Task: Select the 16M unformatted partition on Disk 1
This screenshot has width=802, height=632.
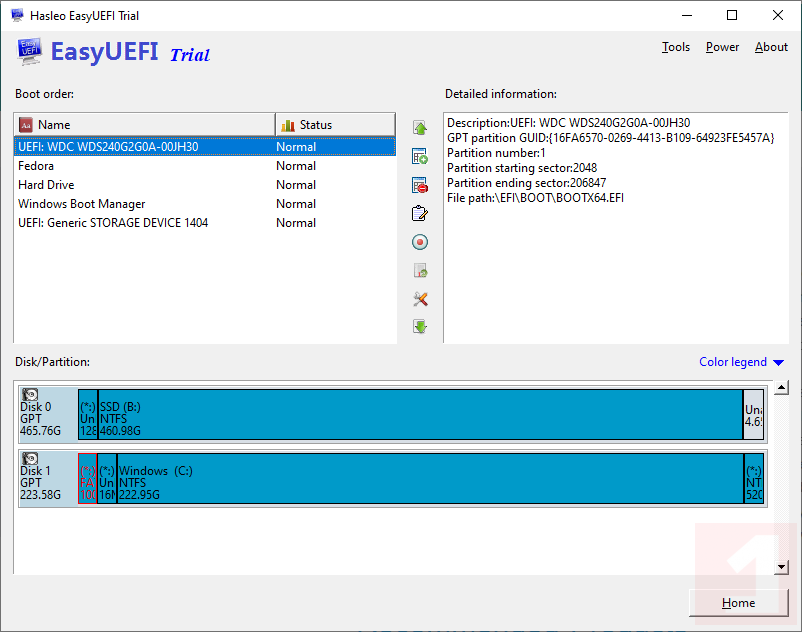Action: click(107, 478)
